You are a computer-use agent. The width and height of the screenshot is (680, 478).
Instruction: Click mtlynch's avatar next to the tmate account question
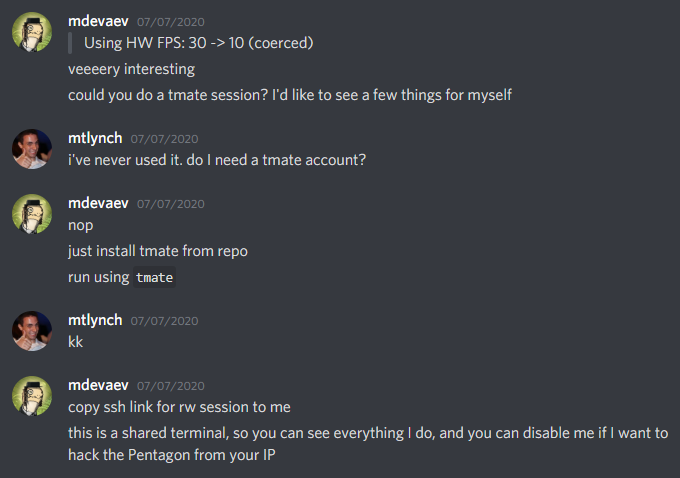point(32,148)
